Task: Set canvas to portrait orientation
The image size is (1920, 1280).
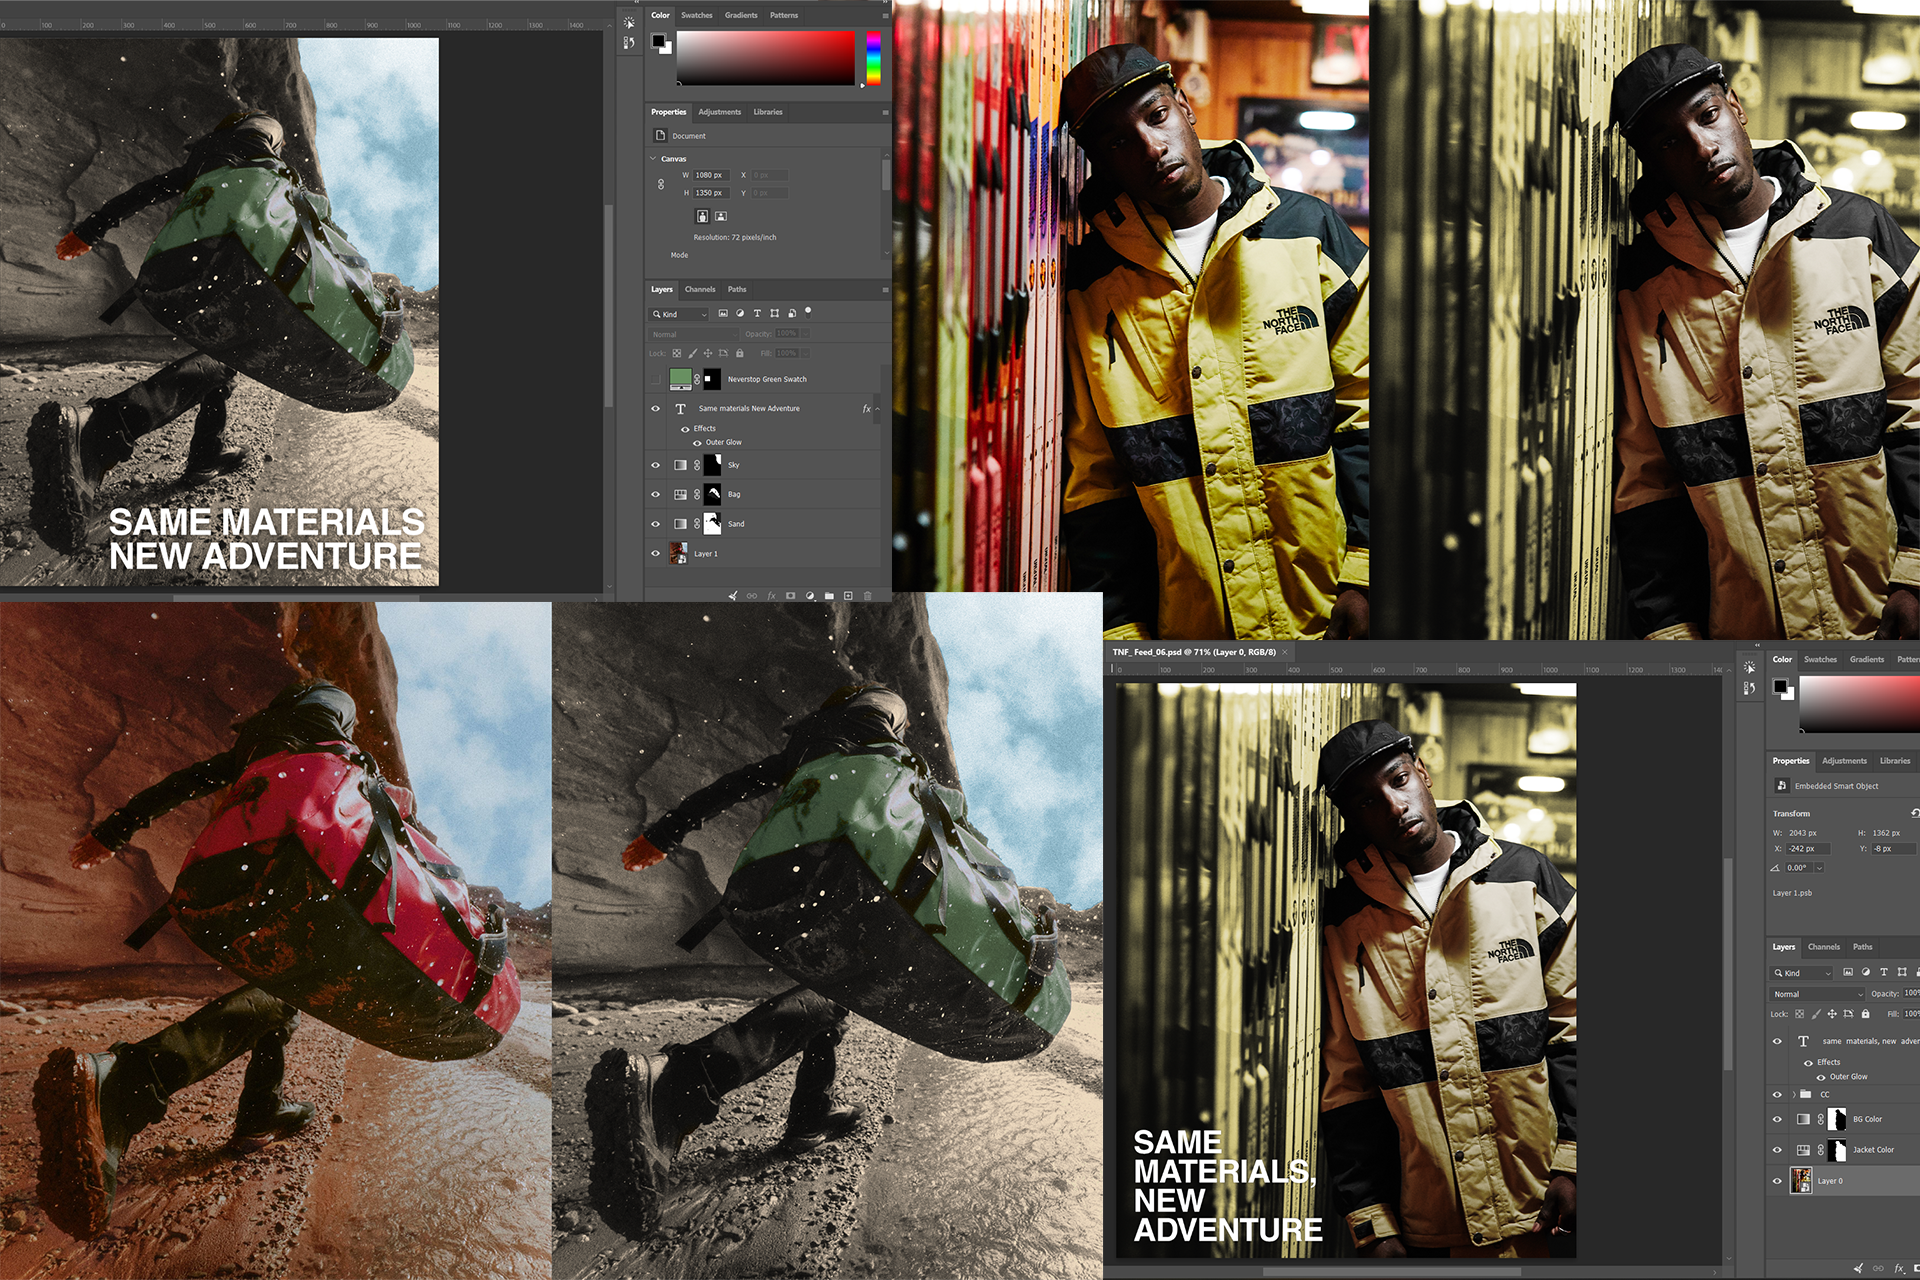Action: pyautogui.click(x=702, y=216)
